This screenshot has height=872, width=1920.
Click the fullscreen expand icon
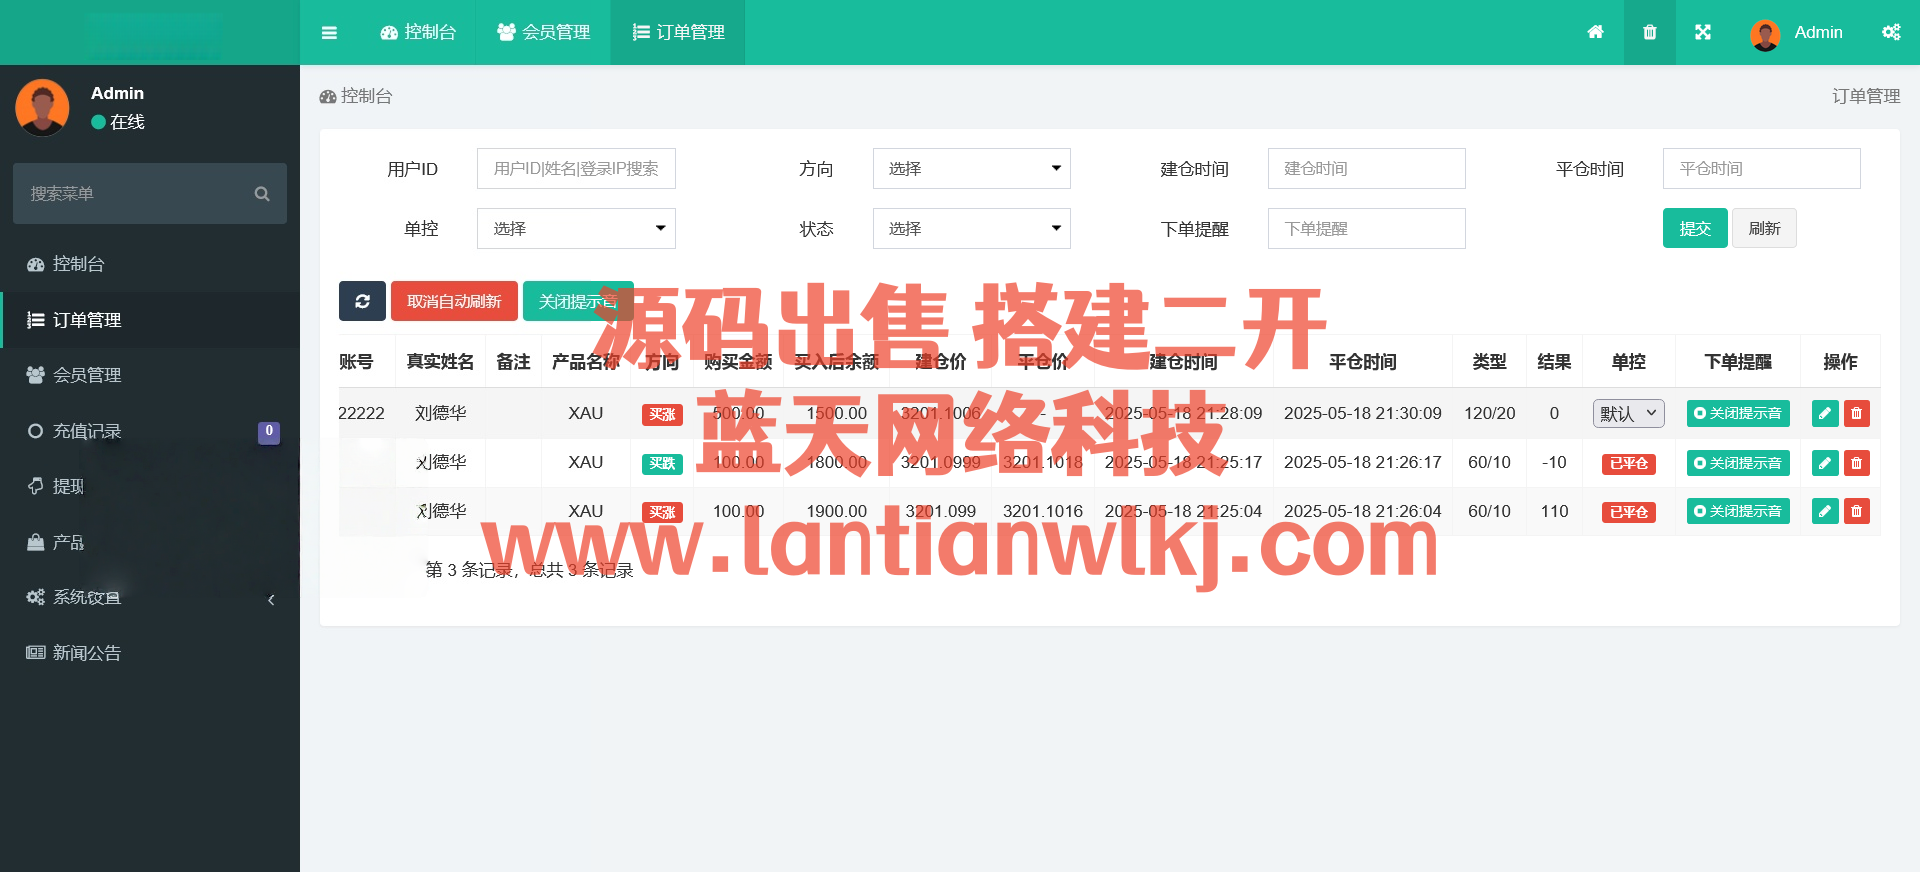coord(1703,32)
